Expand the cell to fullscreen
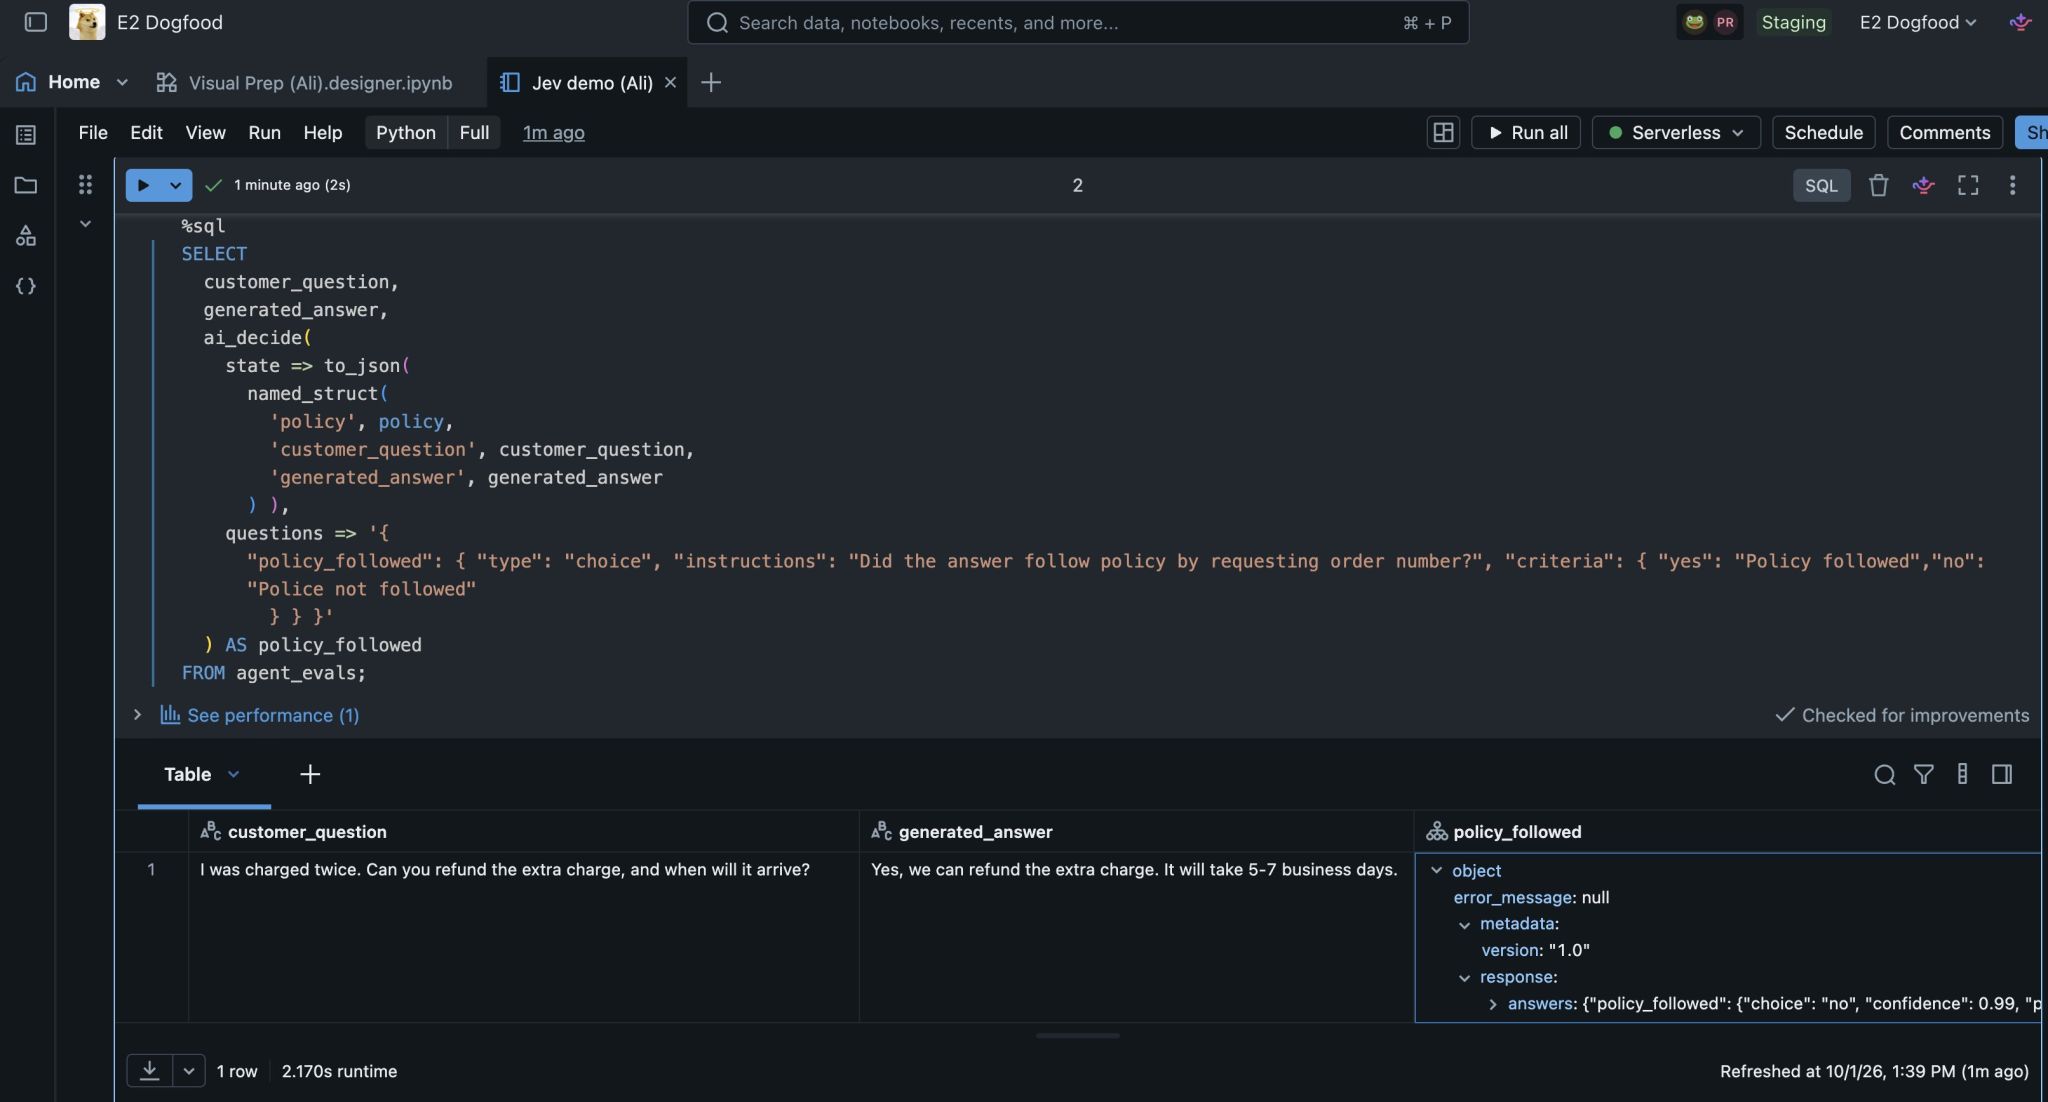2048x1102 pixels. click(x=1968, y=185)
